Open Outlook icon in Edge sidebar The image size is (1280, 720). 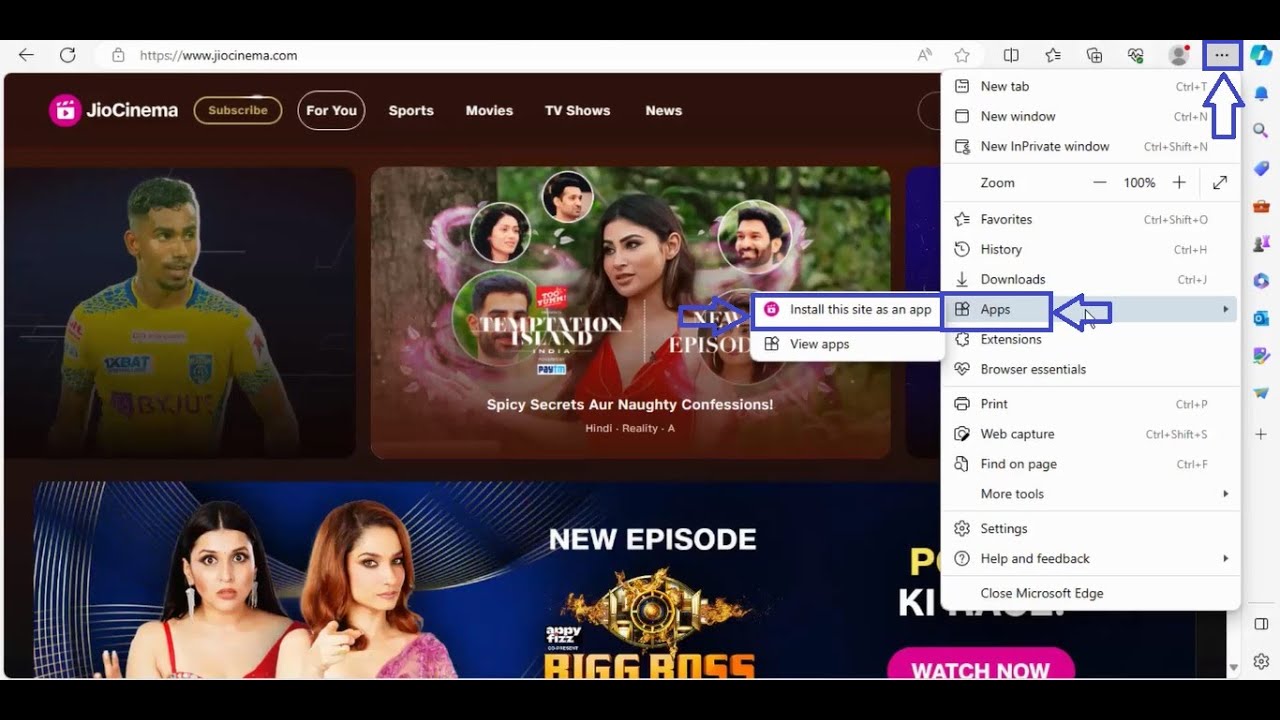pyautogui.click(x=1261, y=318)
